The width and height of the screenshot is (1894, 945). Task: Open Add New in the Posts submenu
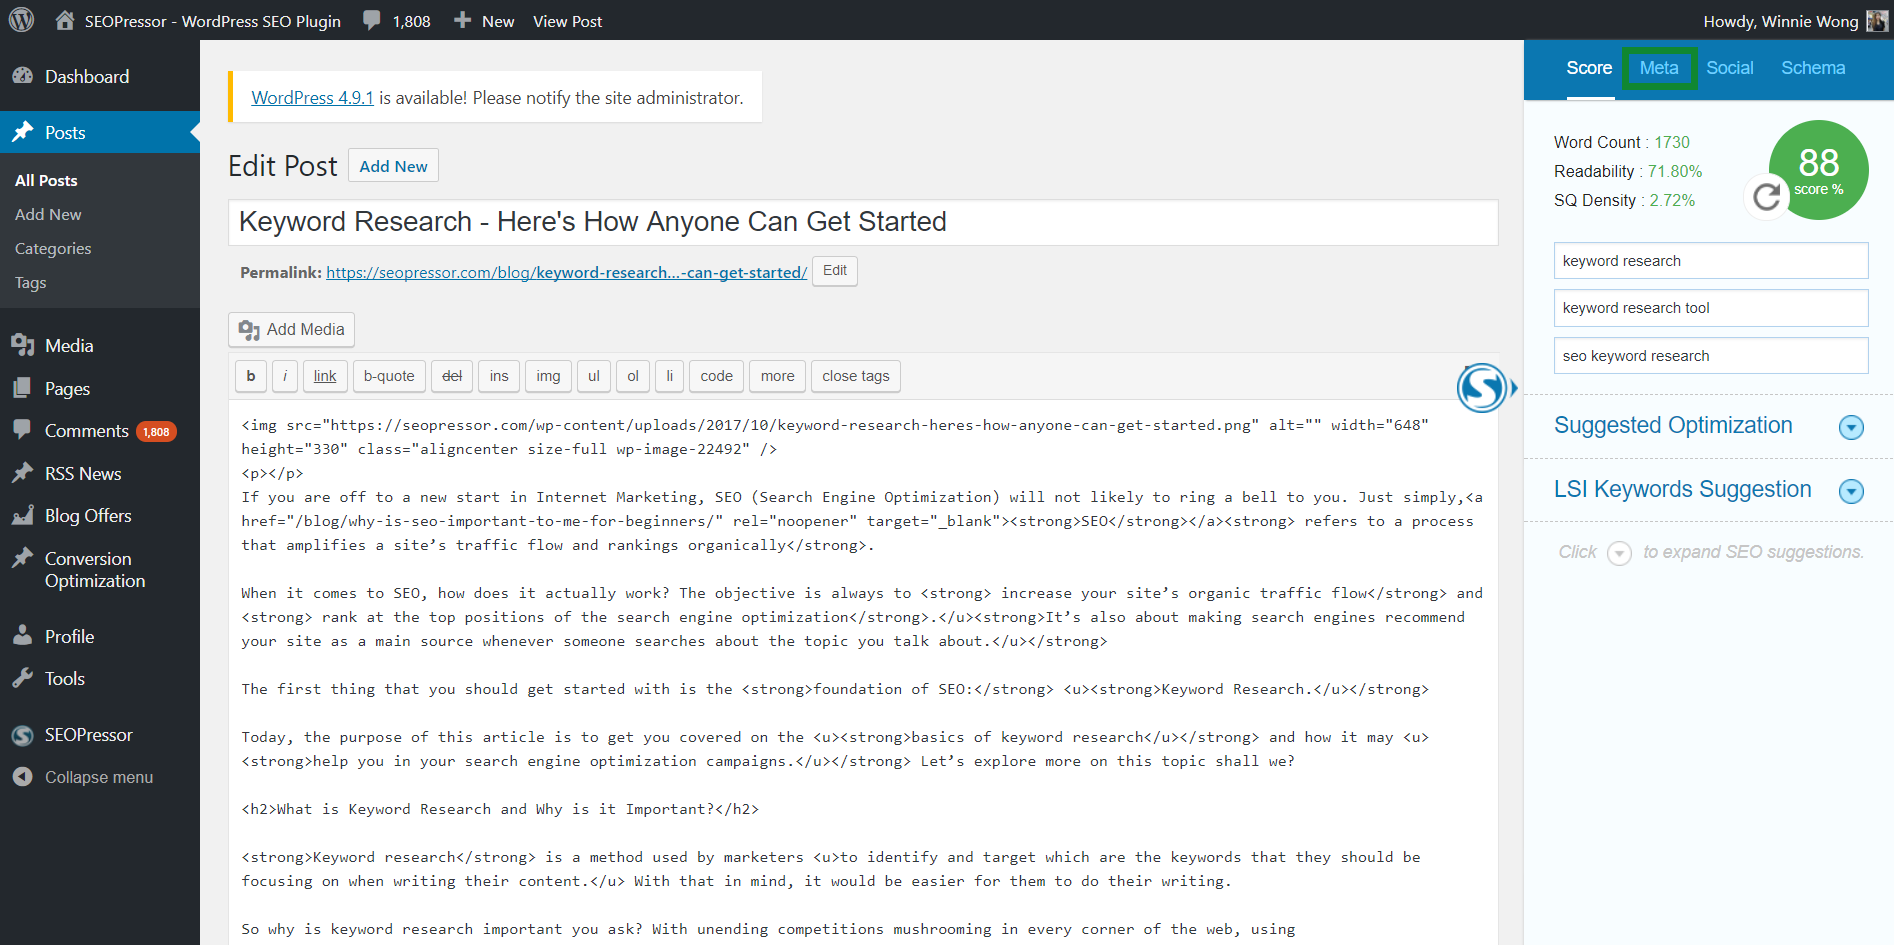pyautogui.click(x=48, y=214)
